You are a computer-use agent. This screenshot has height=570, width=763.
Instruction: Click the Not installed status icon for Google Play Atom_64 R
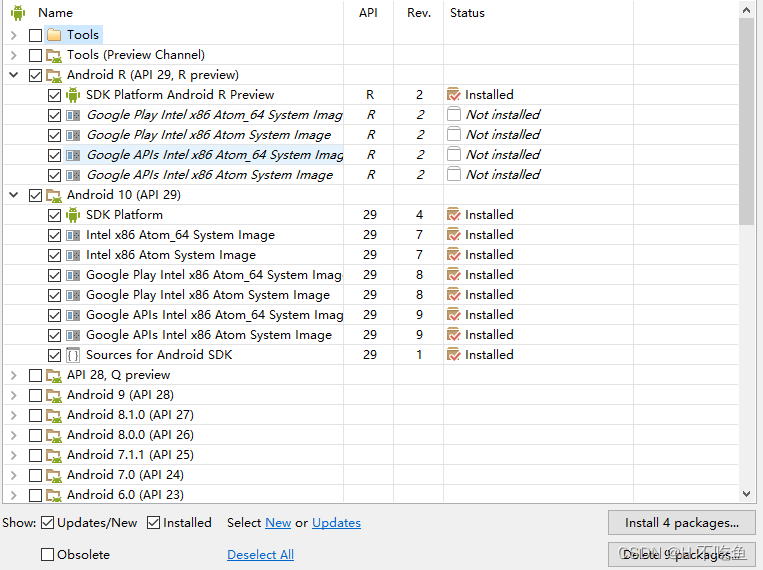coord(454,114)
